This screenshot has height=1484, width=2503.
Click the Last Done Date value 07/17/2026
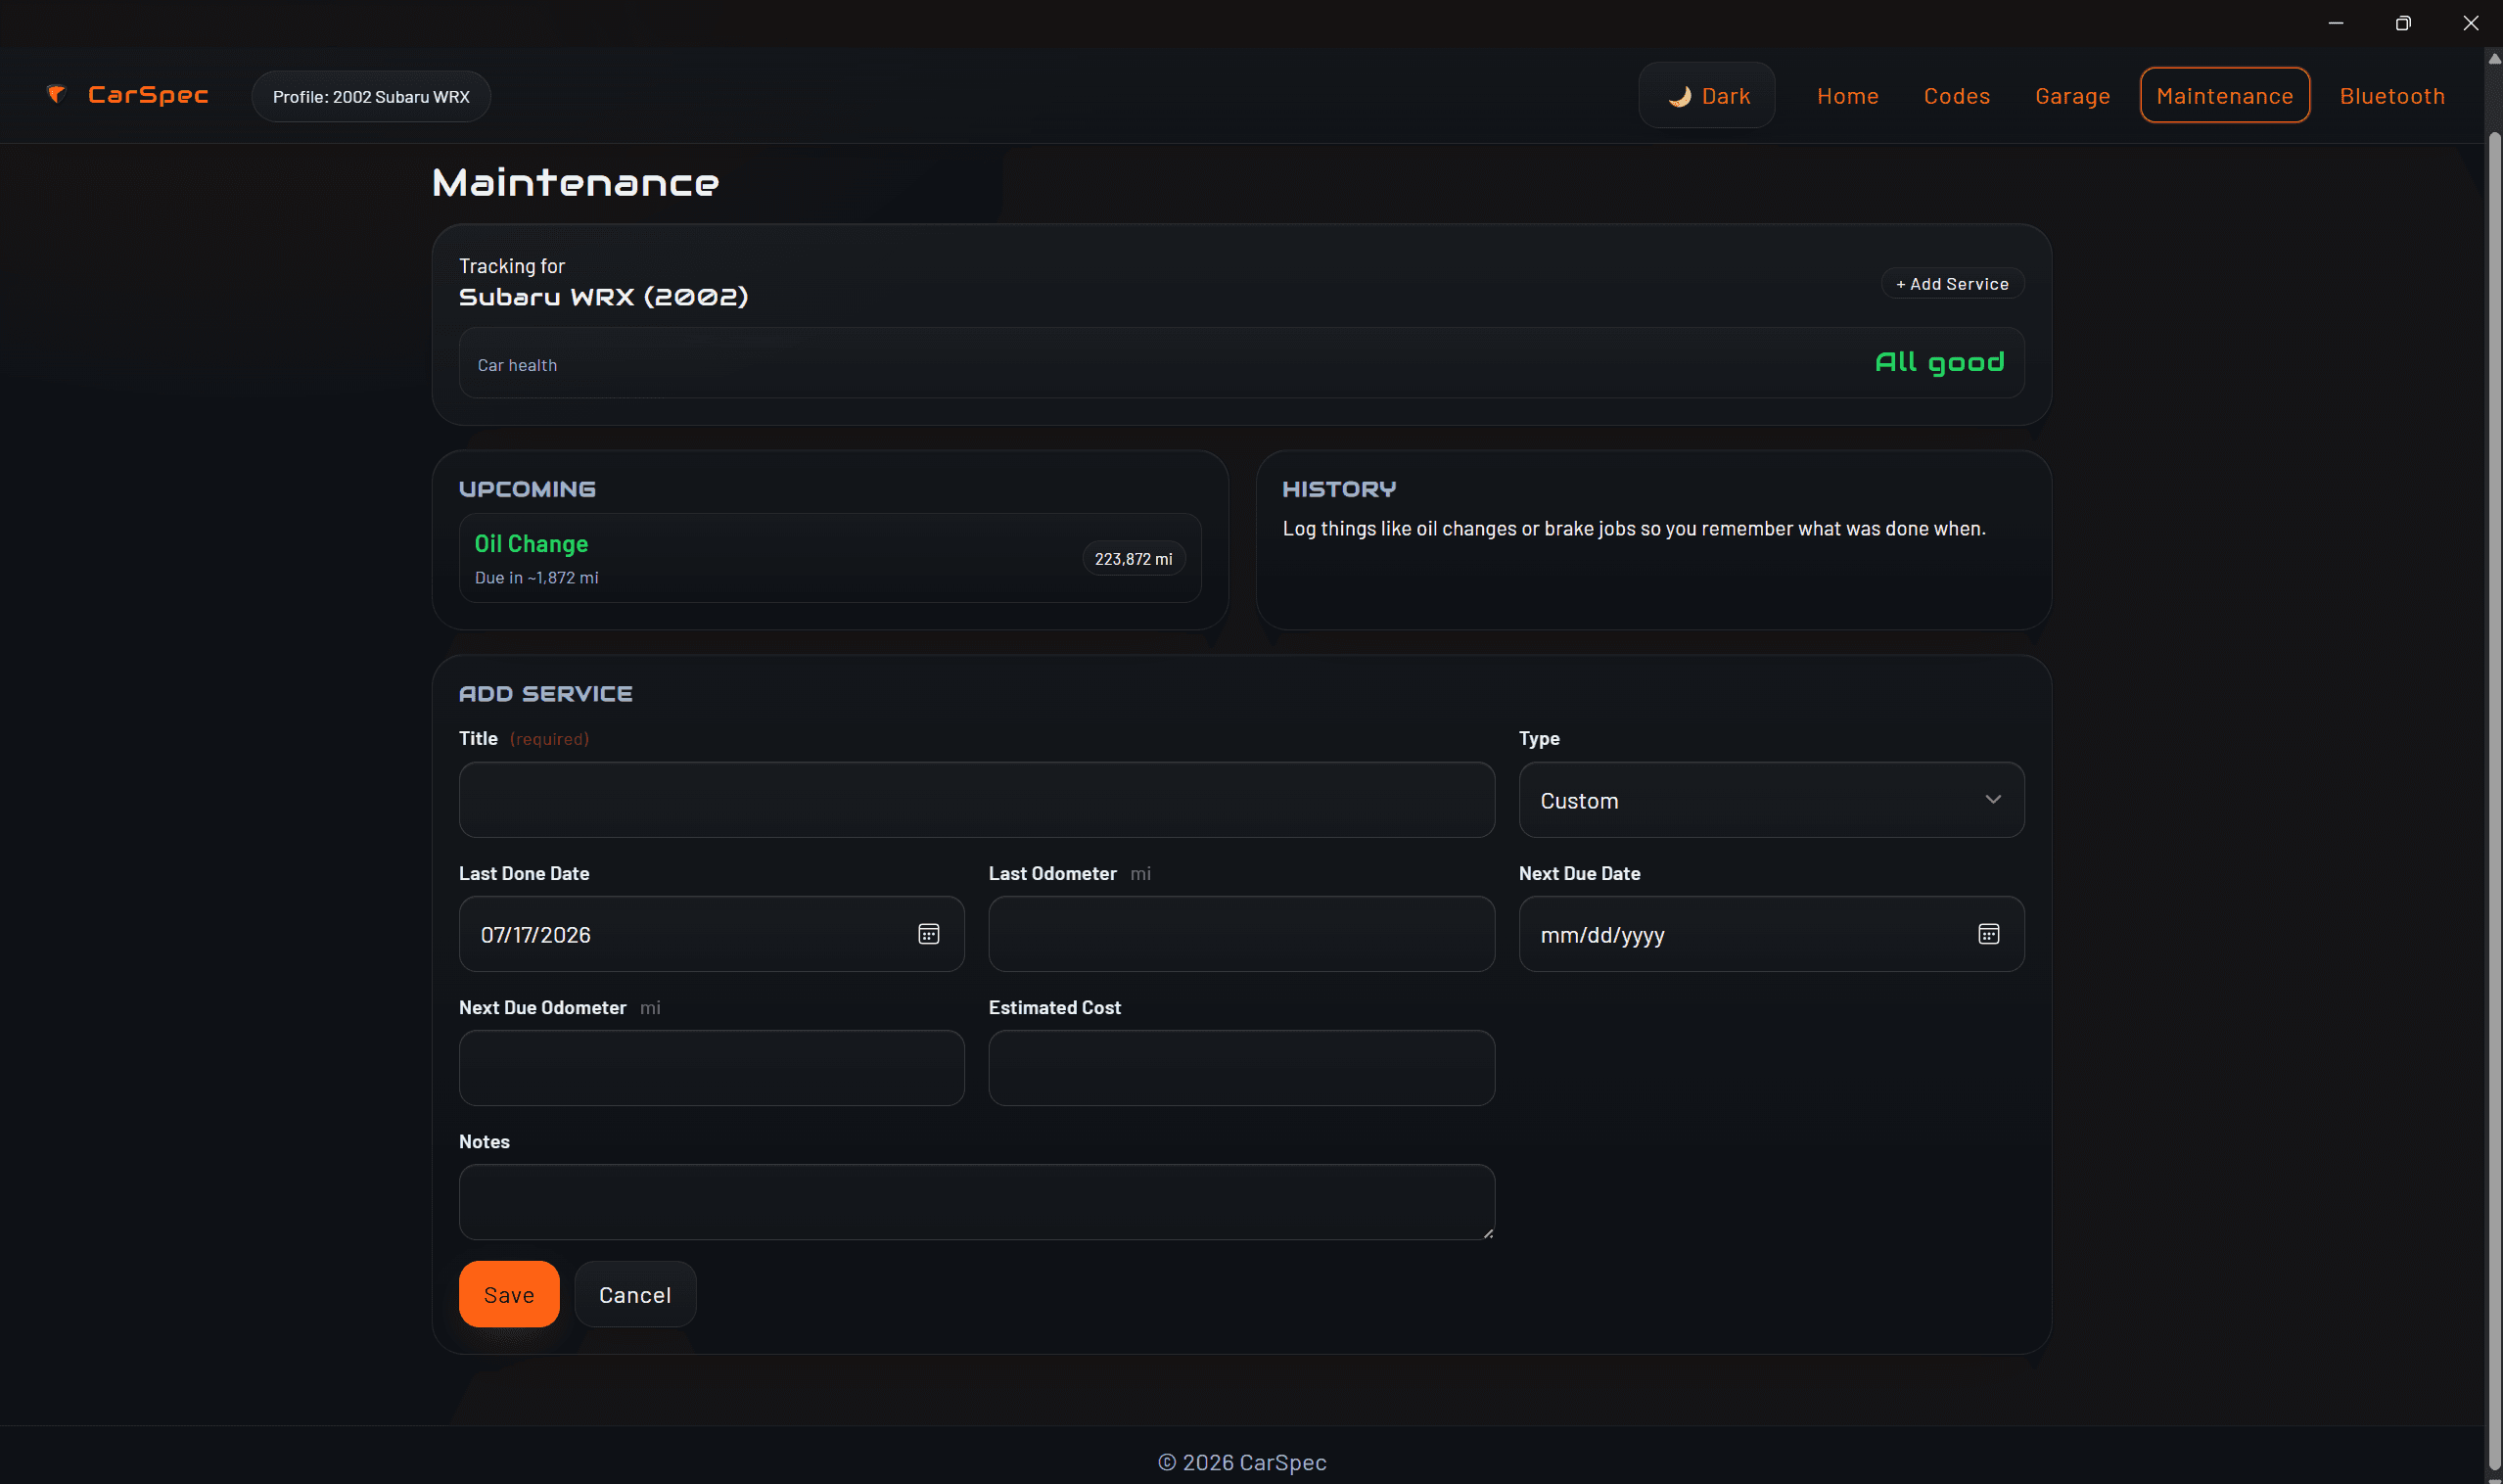point(536,935)
